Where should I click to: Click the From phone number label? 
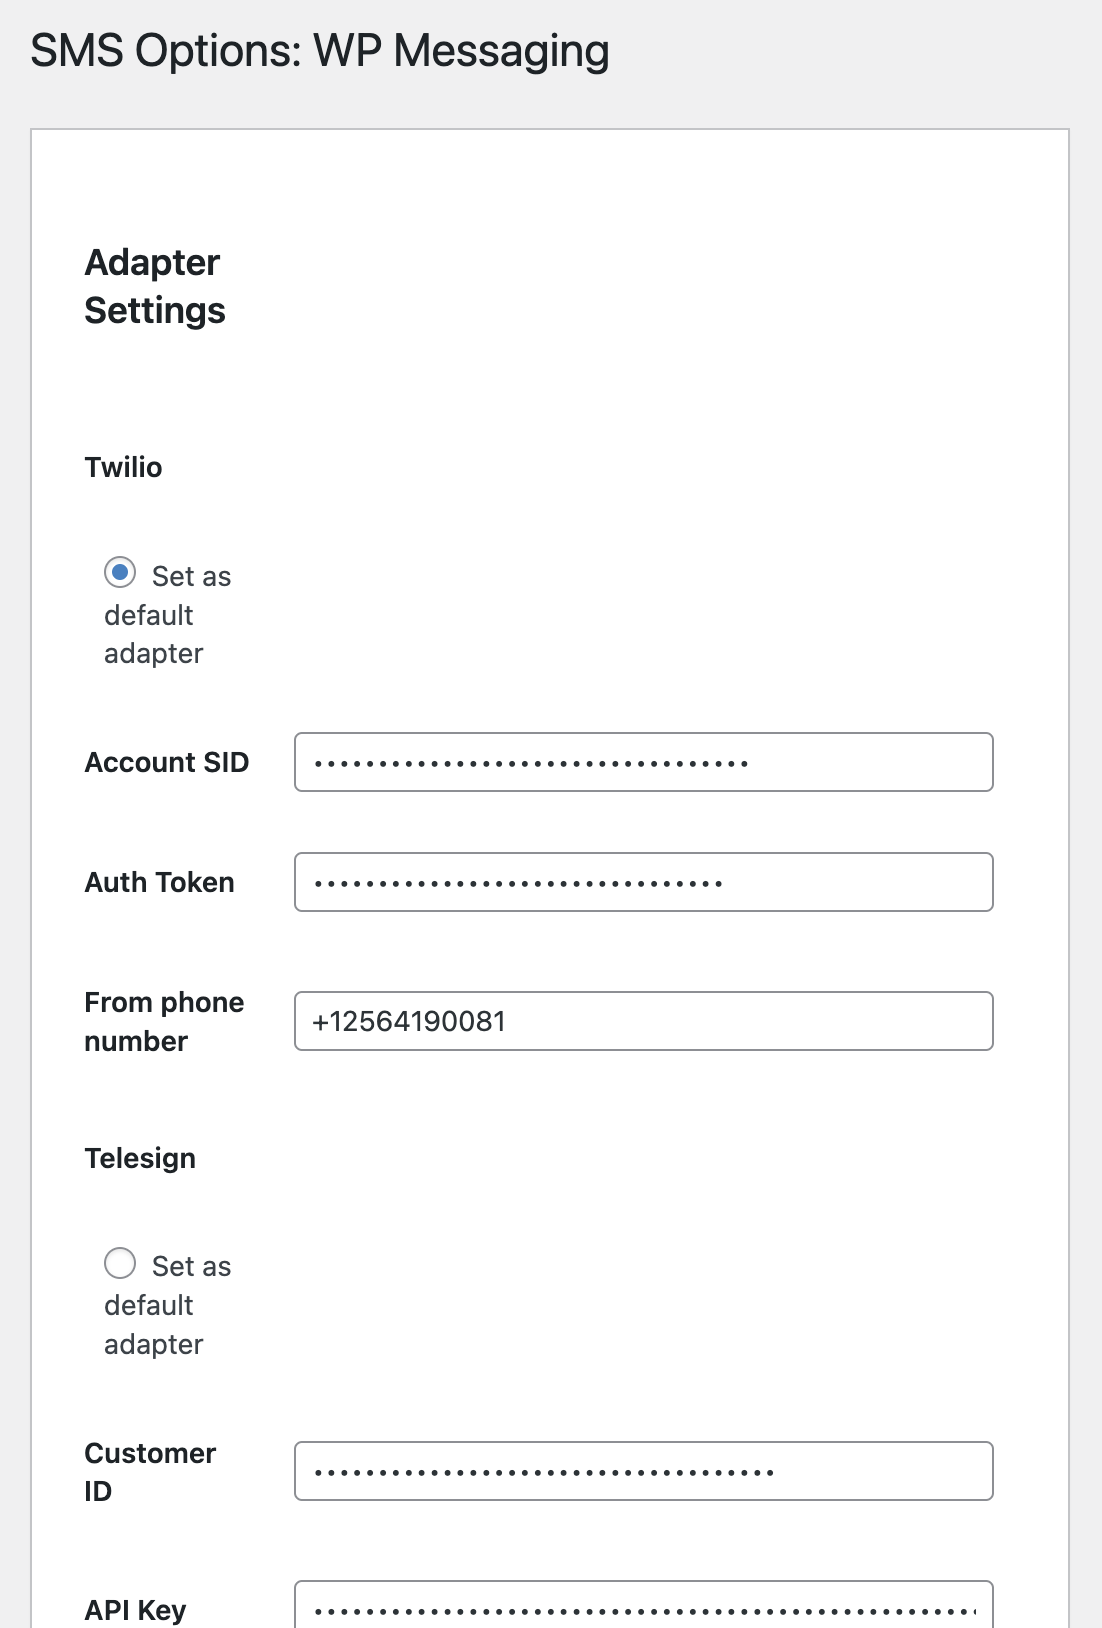[x=165, y=1021]
